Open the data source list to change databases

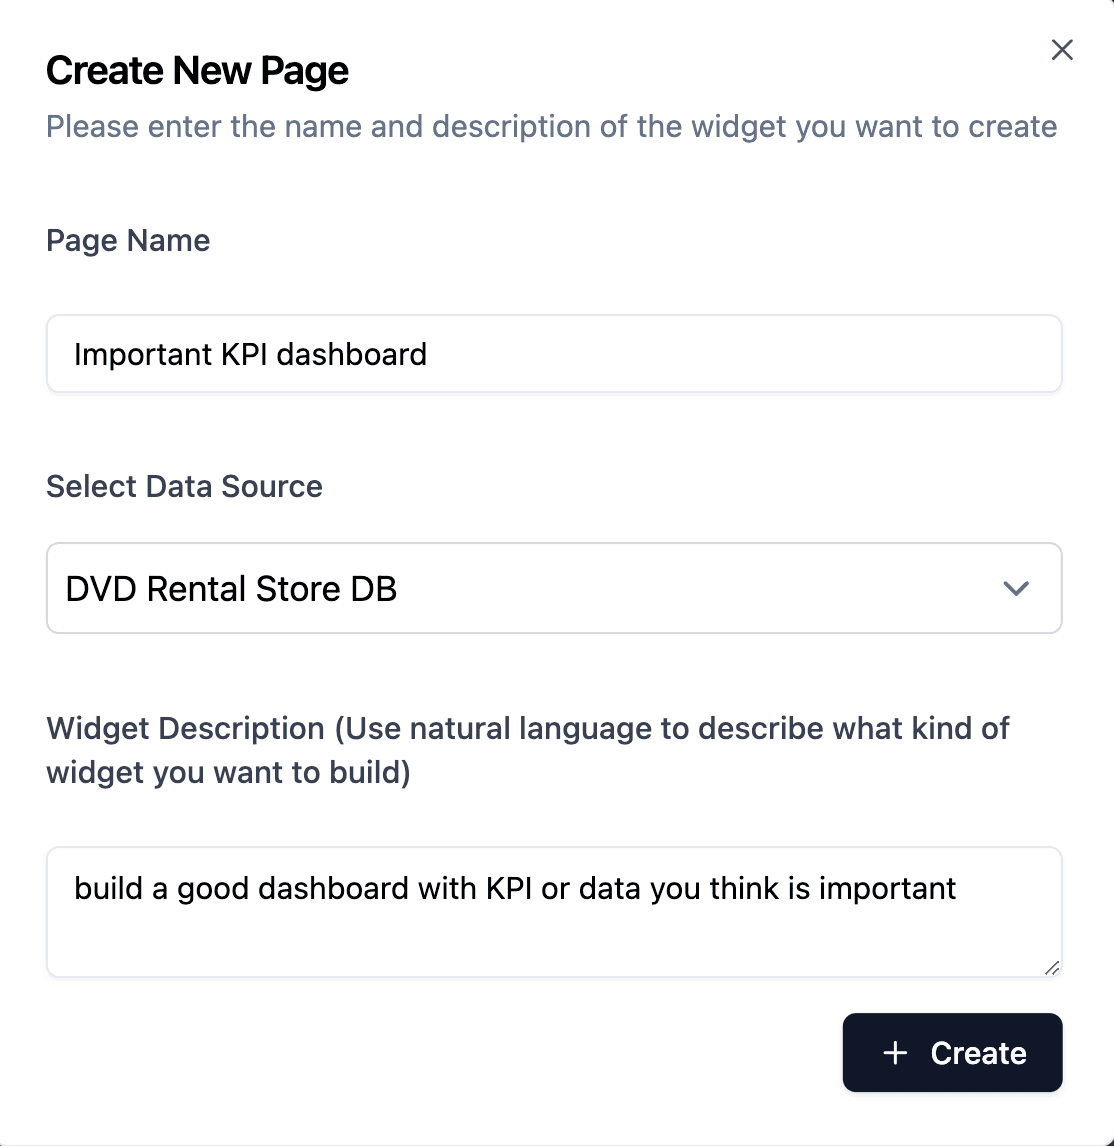[x=554, y=589]
